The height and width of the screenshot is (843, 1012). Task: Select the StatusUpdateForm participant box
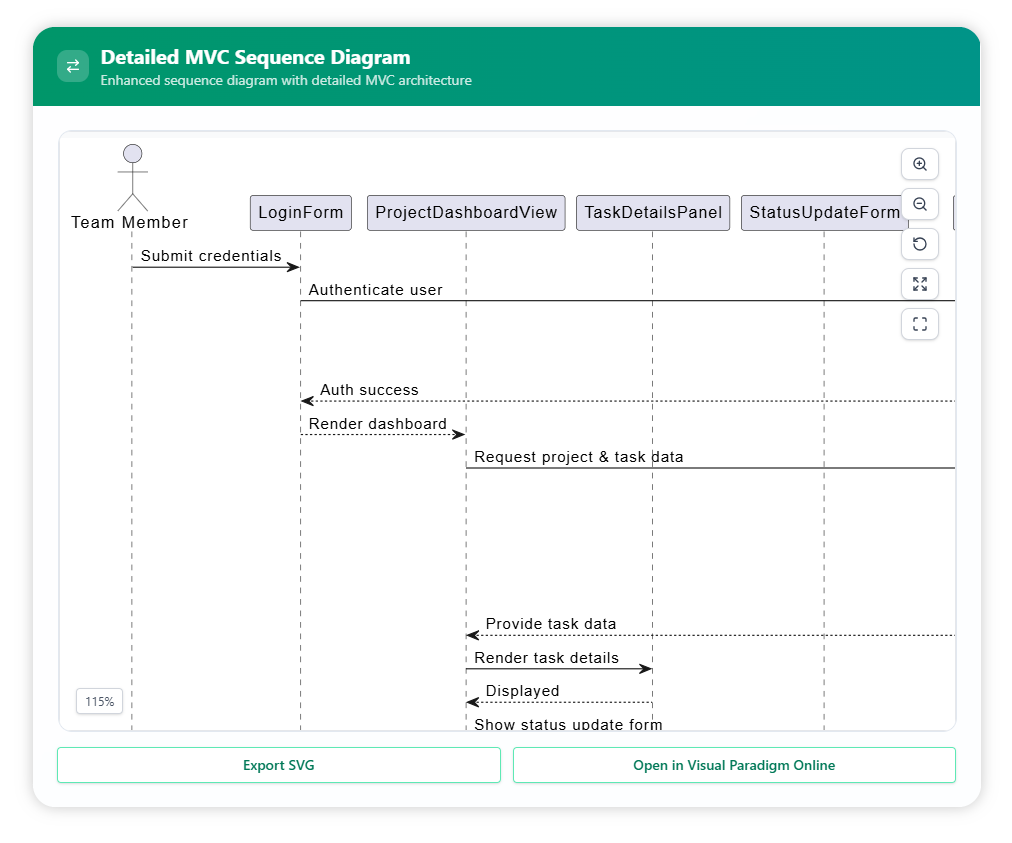tap(824, 213)
